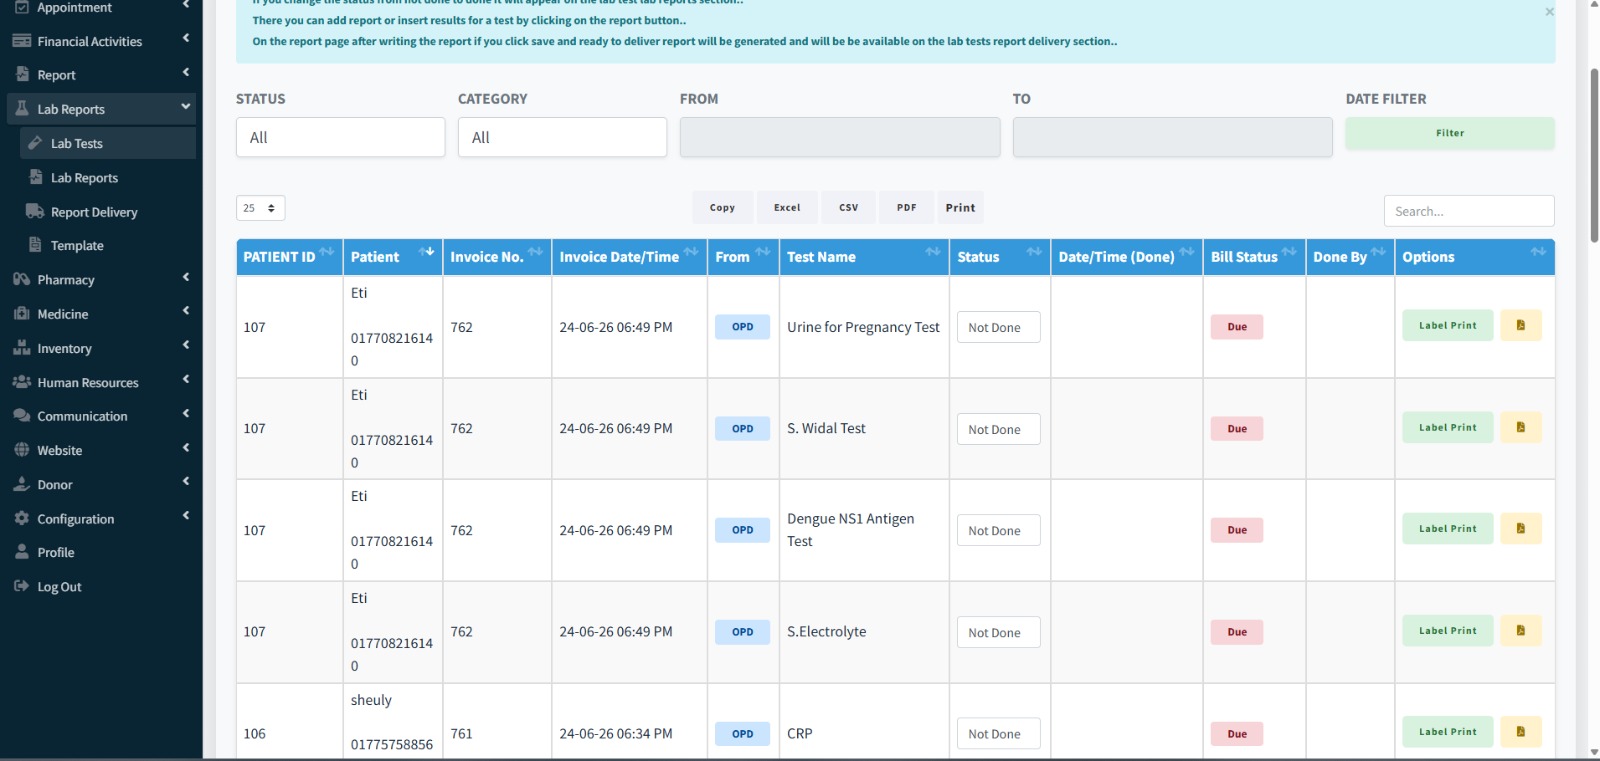
Task: Export the table using the Excel button
Action: 787,208
